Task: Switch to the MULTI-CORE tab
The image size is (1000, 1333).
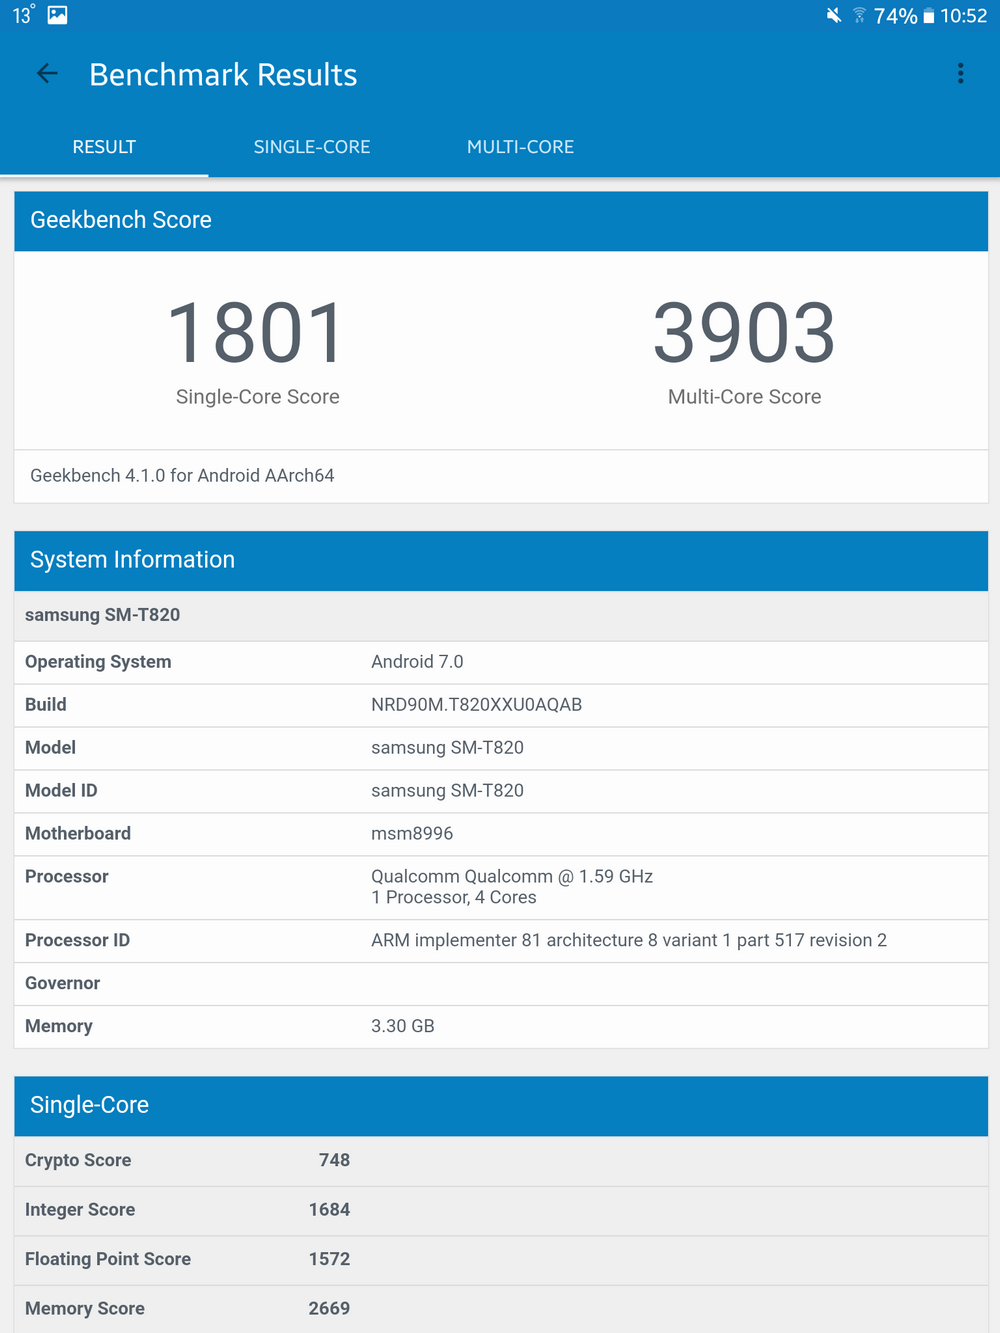Action: pos(520,147)
